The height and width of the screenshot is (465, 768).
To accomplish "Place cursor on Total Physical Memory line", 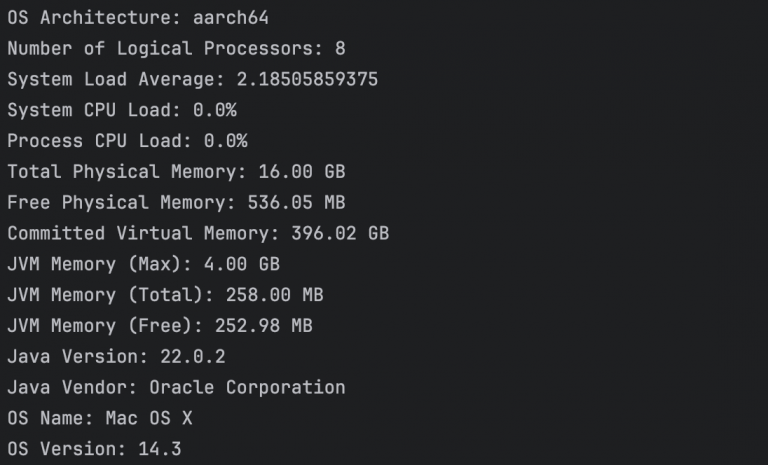I will pos(176,172).
